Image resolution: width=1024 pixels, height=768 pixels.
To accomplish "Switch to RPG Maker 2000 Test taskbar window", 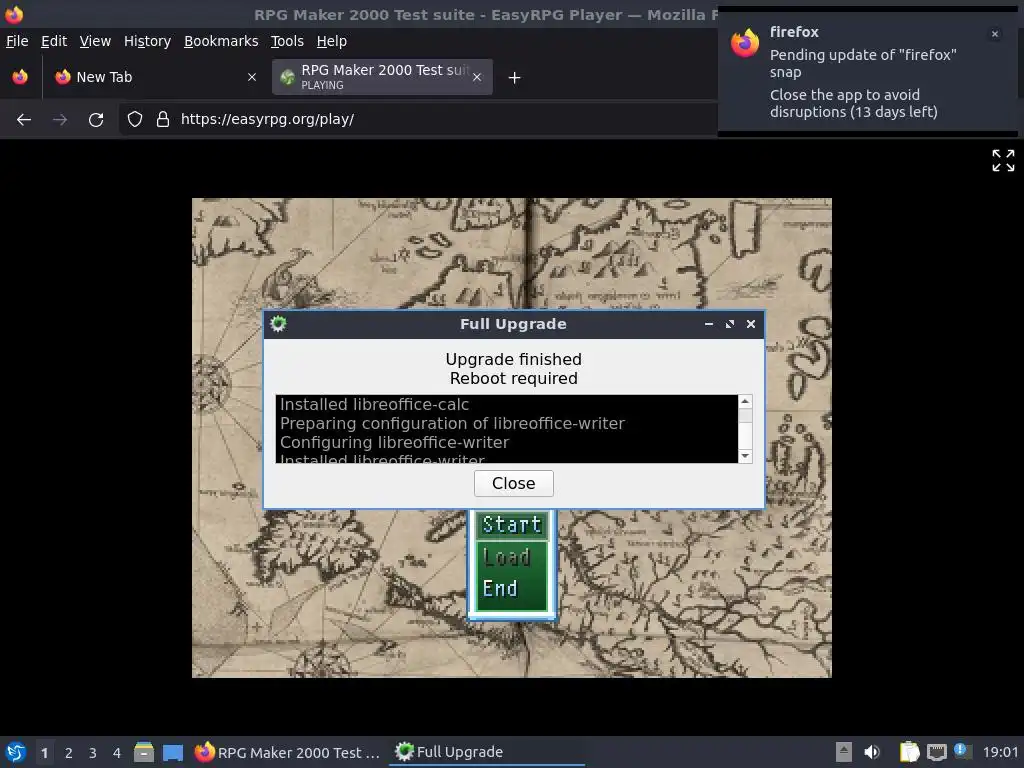I will 287,752.
